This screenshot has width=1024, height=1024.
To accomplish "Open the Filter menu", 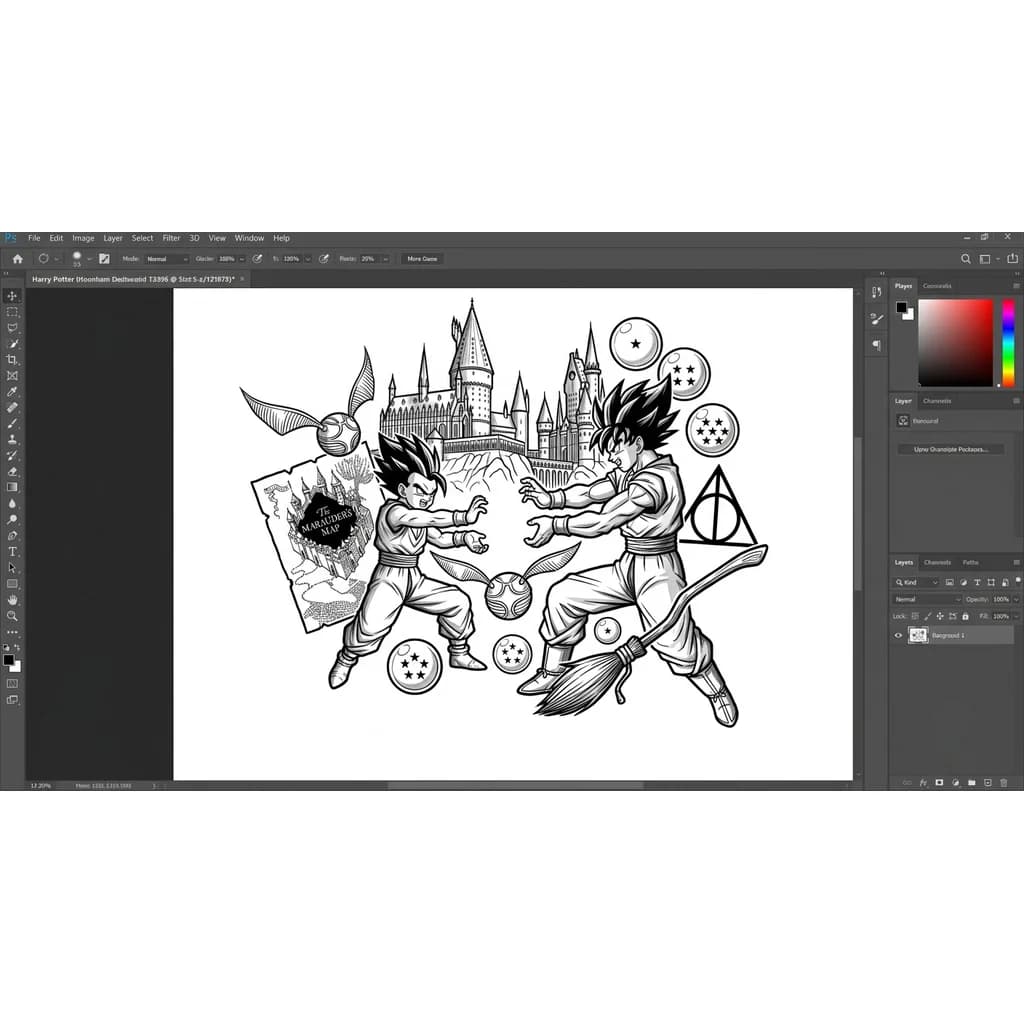I will pyautogui.click(x=171, y=238).
